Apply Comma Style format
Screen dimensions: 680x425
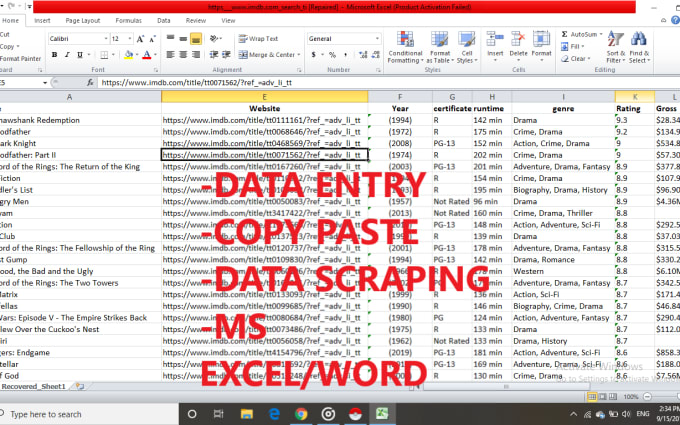pos(345,55)
